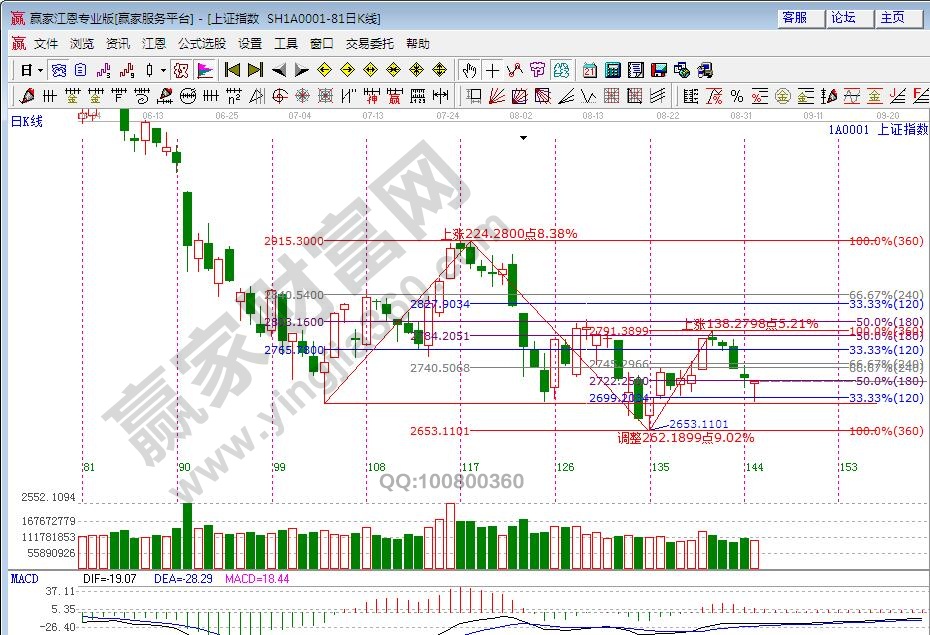Select the Gann fan lines tool
Viewport: 930px width, 635px height.
[496, 96]
